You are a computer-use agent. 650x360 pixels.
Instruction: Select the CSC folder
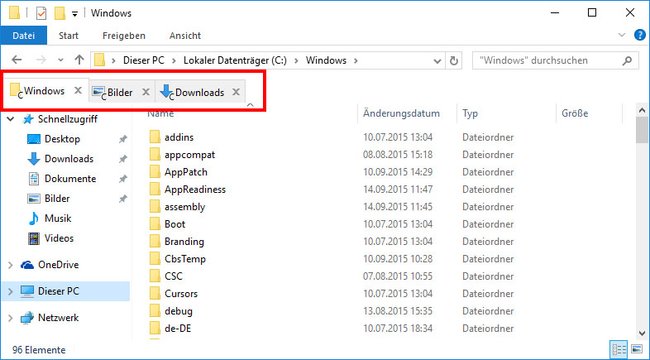tap(173, 276)
